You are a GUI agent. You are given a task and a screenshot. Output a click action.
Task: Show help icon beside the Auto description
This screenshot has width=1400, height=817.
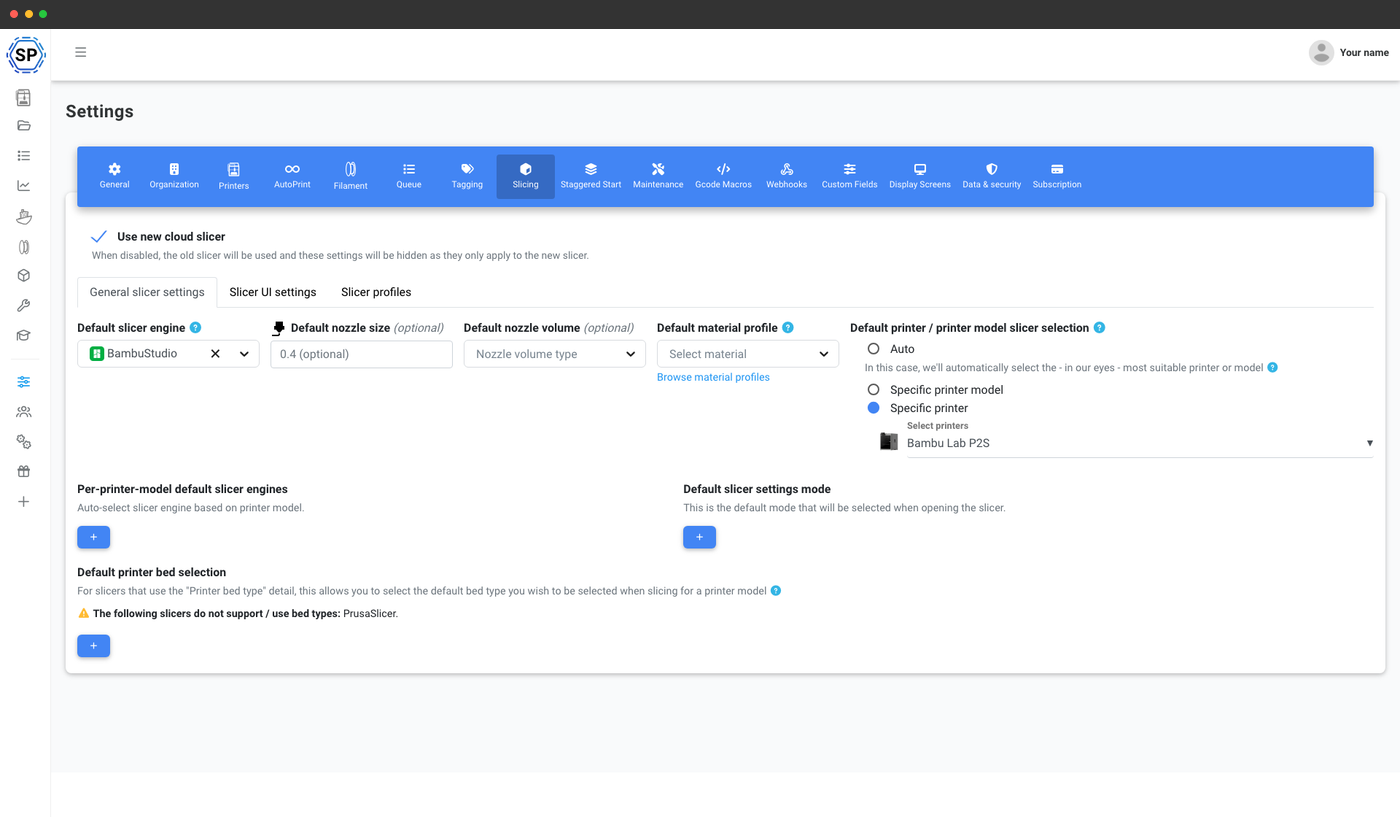1273,368
